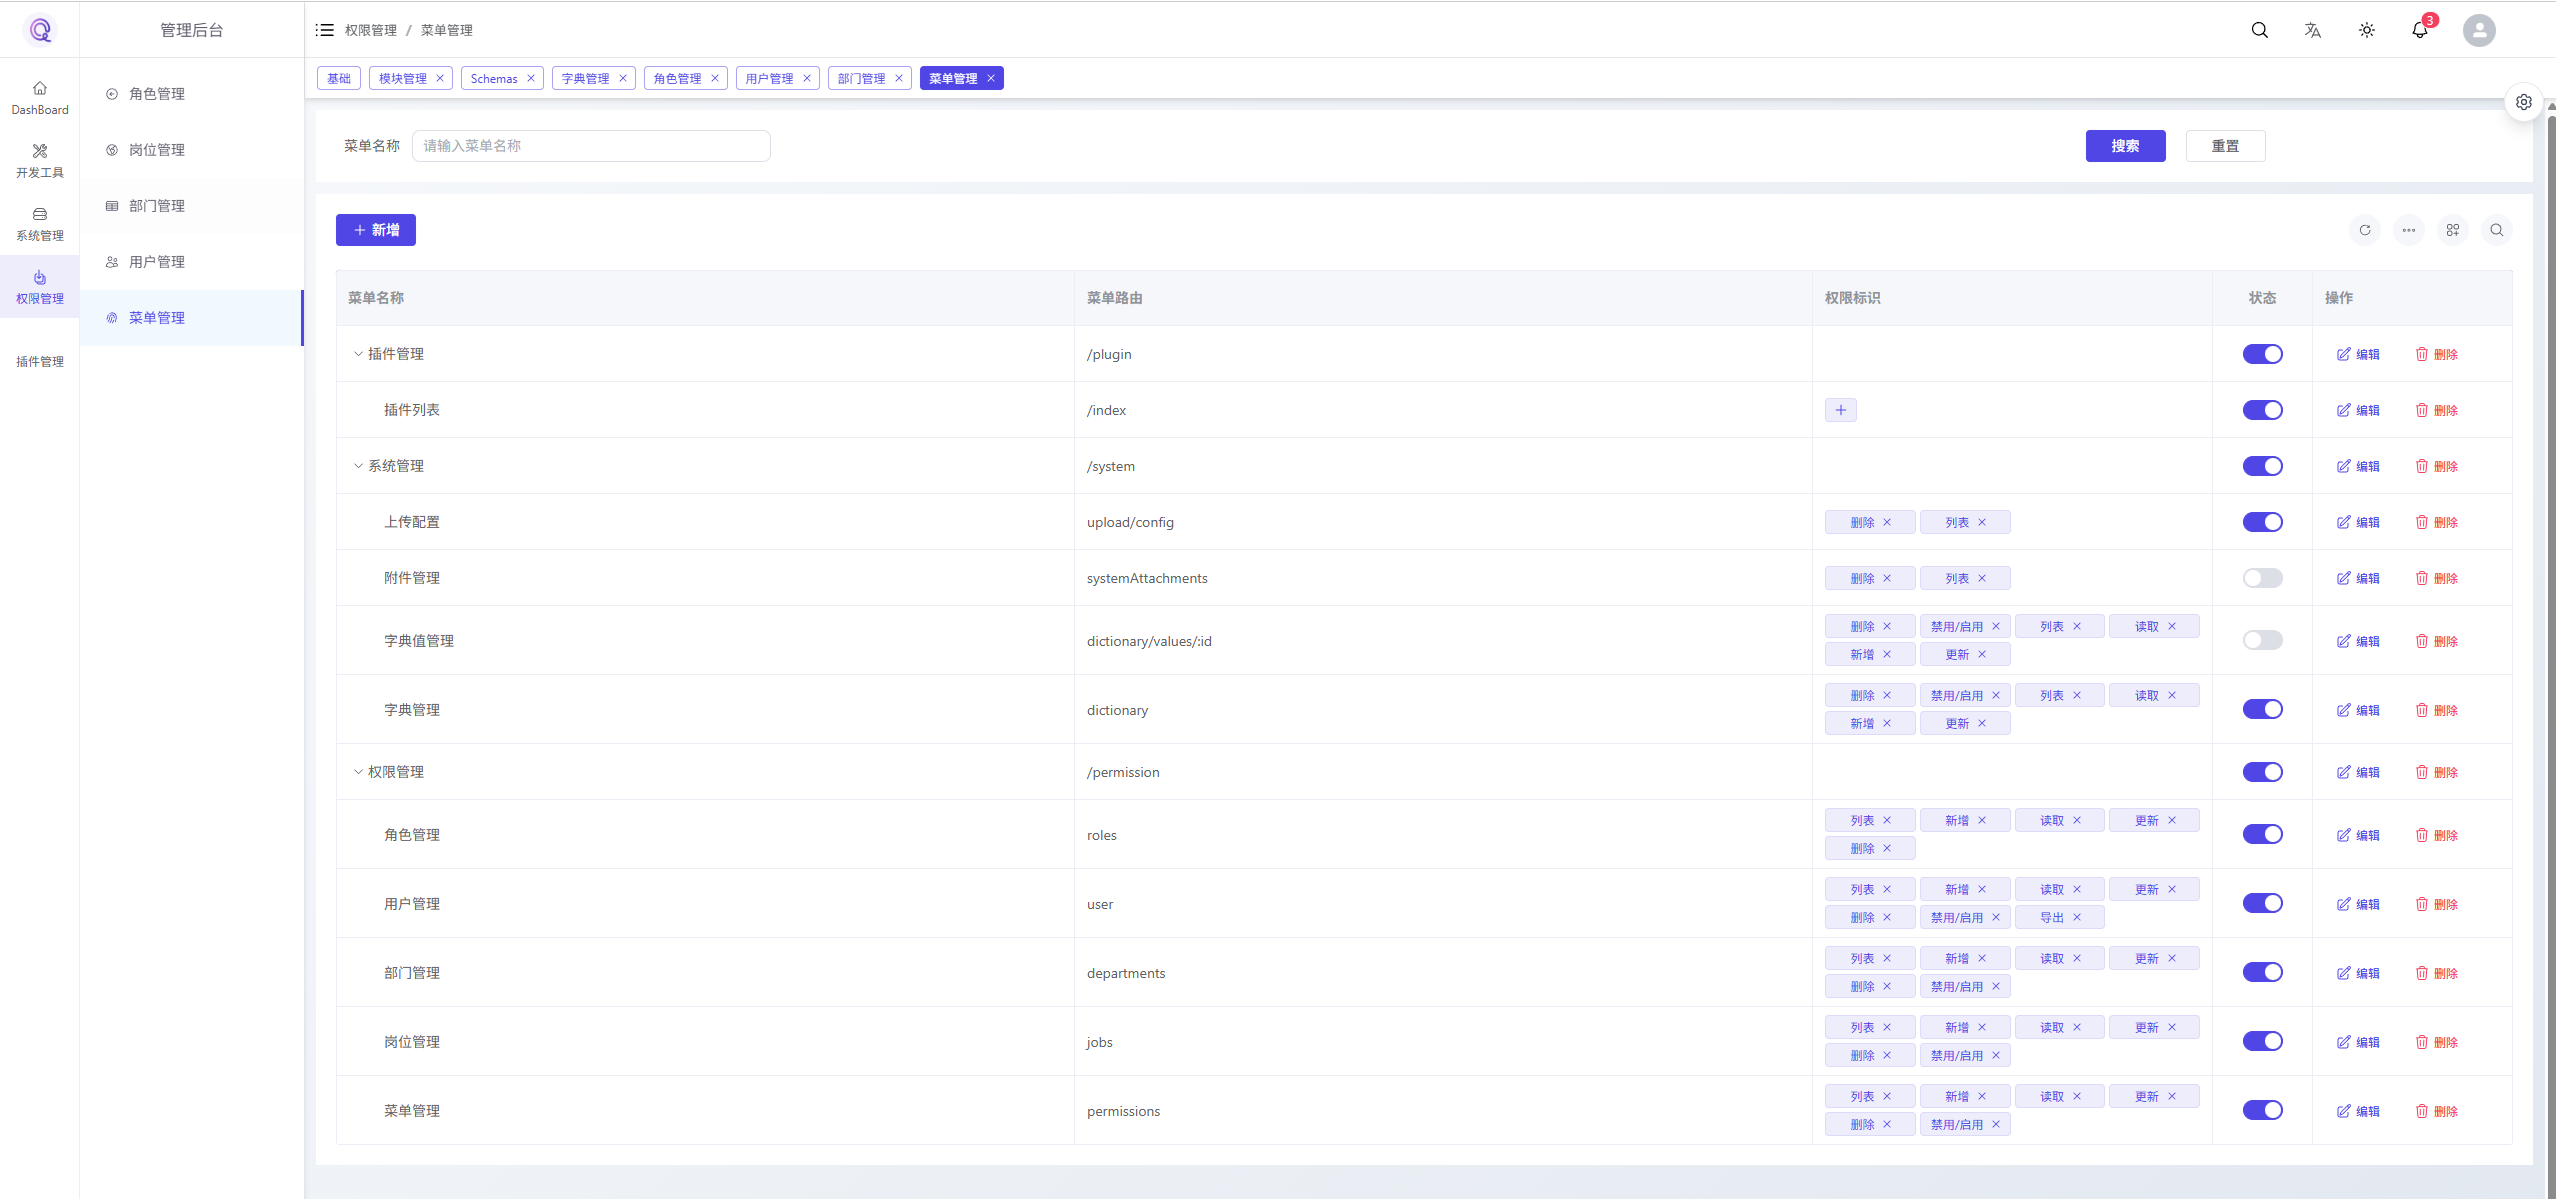Open column layout settings icon above table
This screenshot has width=2556, height=1199.
(2453, 230)
